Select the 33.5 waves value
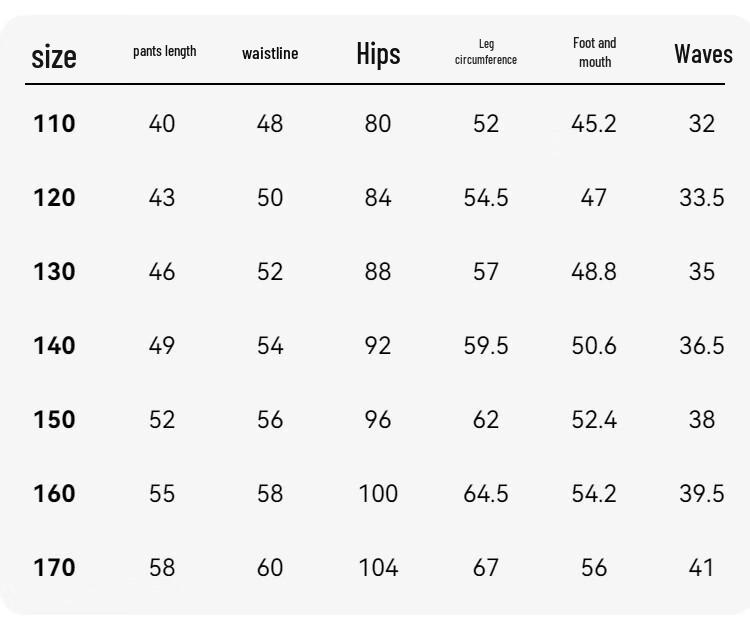 point(702,198)
